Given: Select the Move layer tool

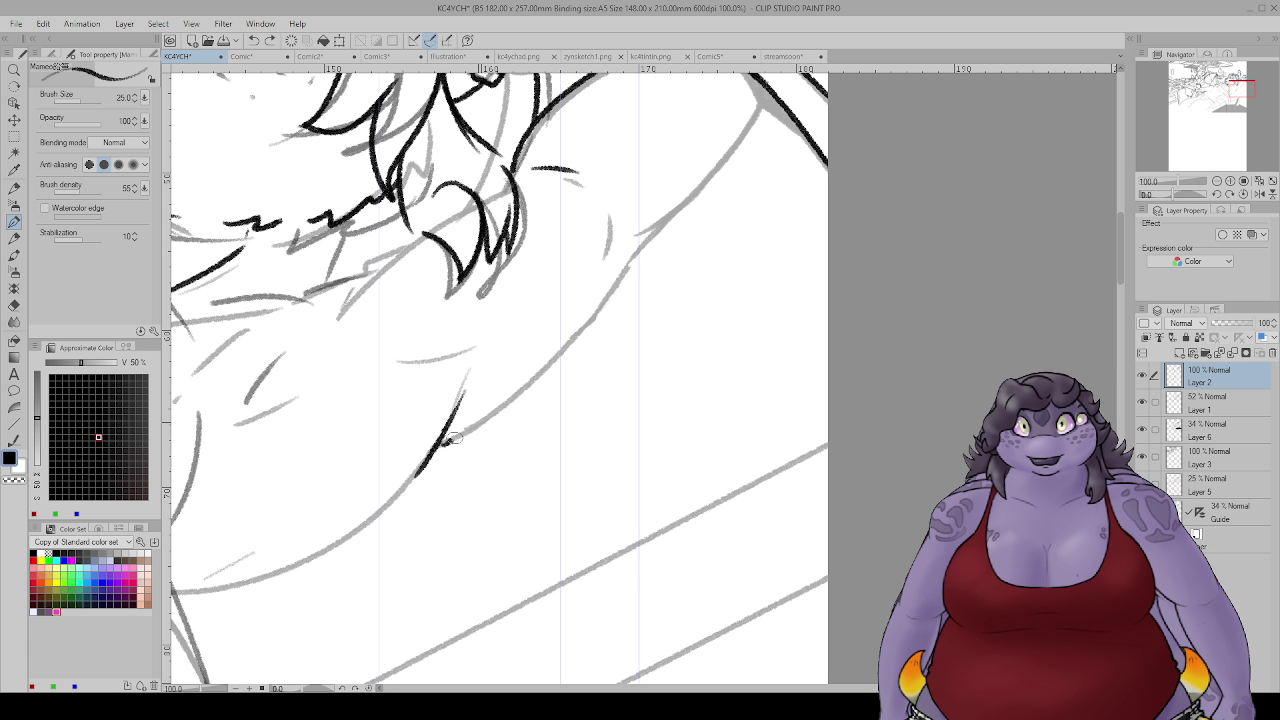Looking at the screenshot, I should pyautogui.click(x=14, y=119).
